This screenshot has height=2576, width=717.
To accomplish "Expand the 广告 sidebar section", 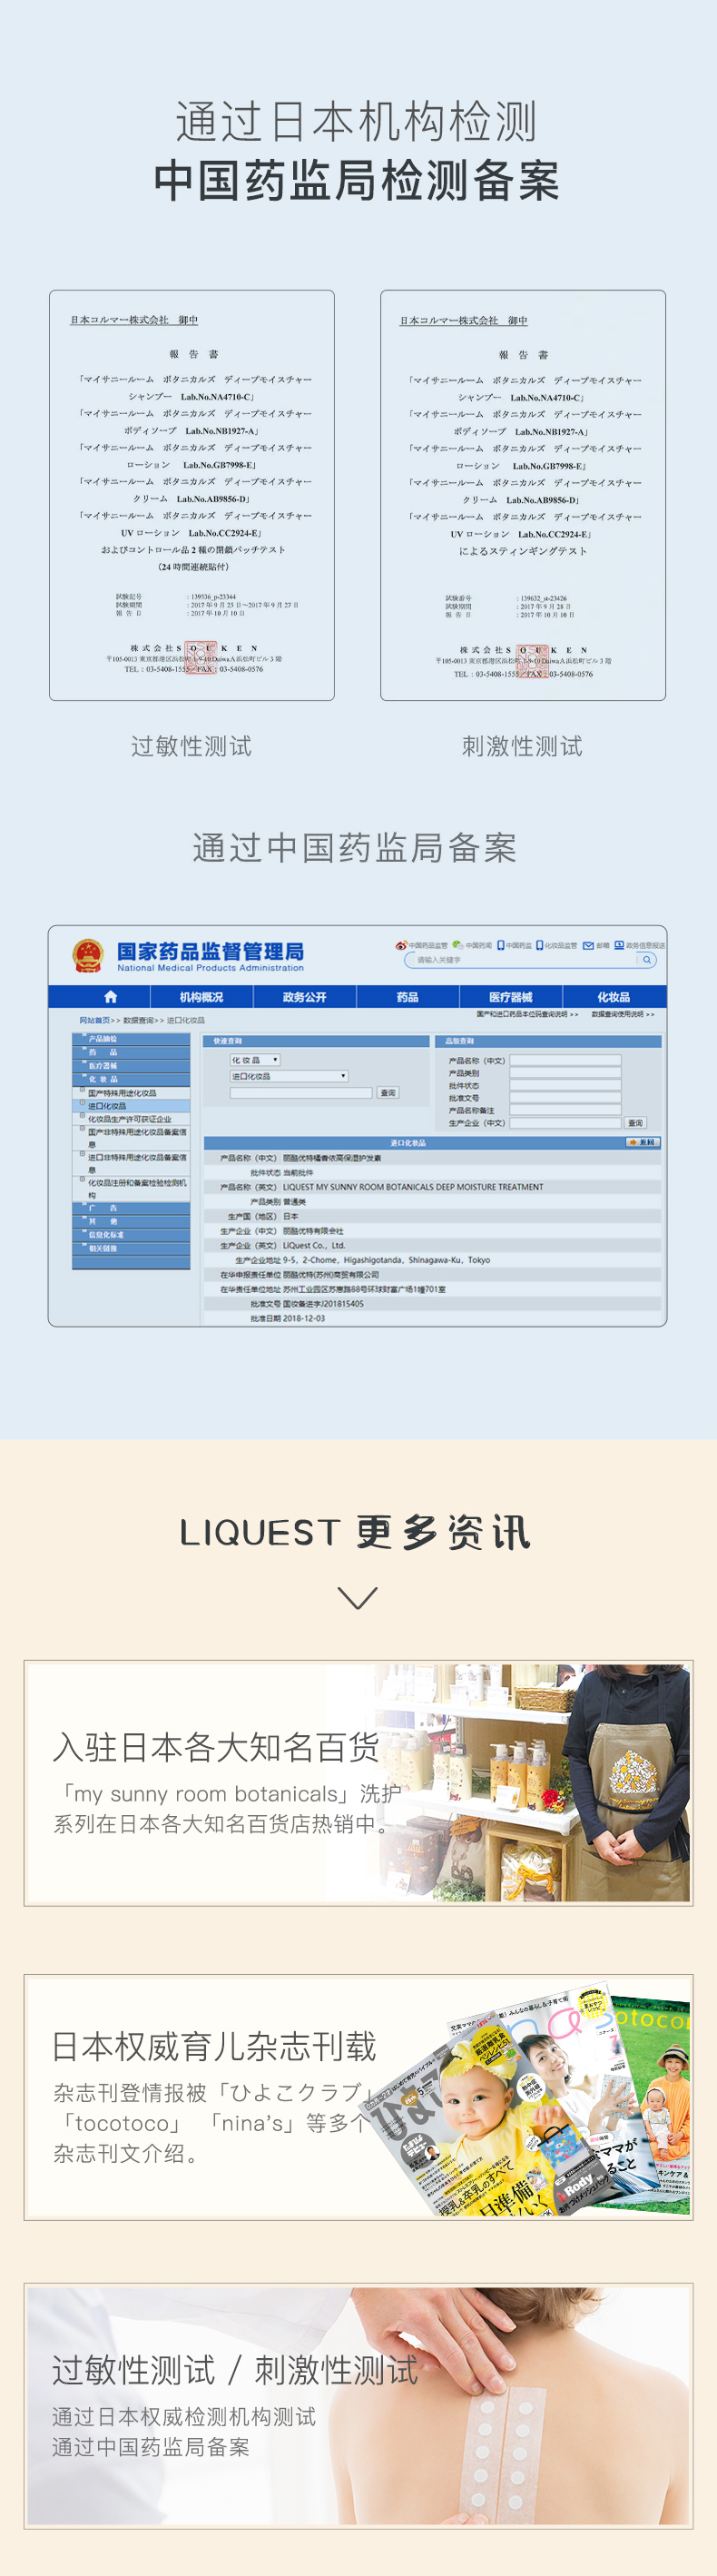I will coord(131,1208).
